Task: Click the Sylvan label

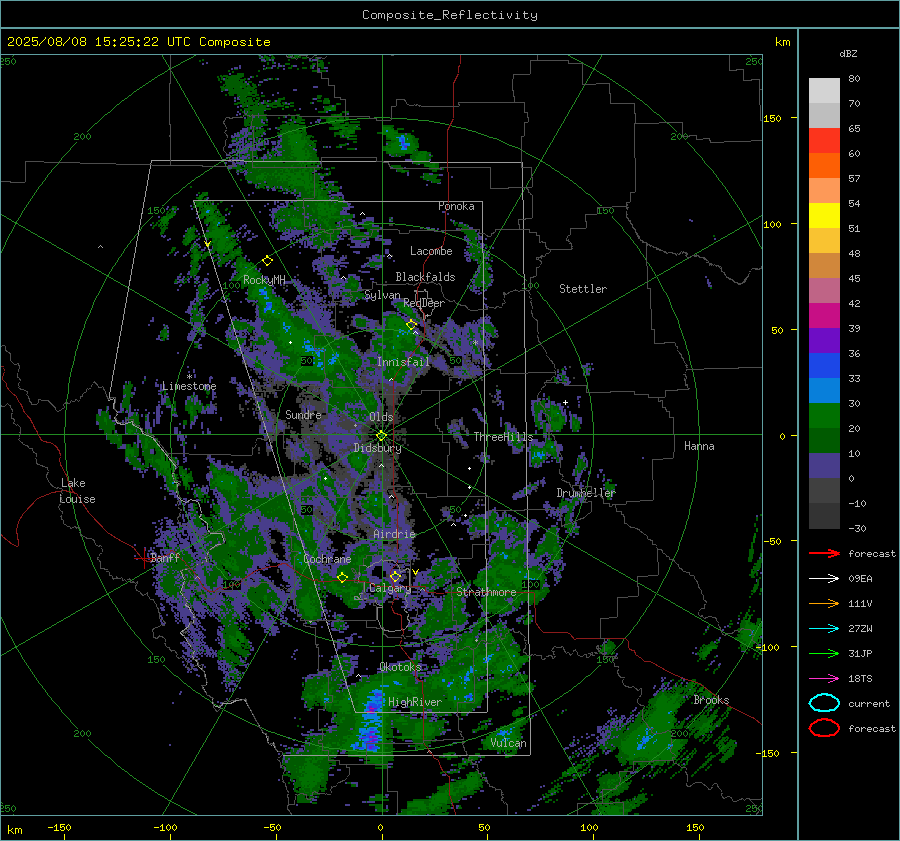Action: [382, 295]
